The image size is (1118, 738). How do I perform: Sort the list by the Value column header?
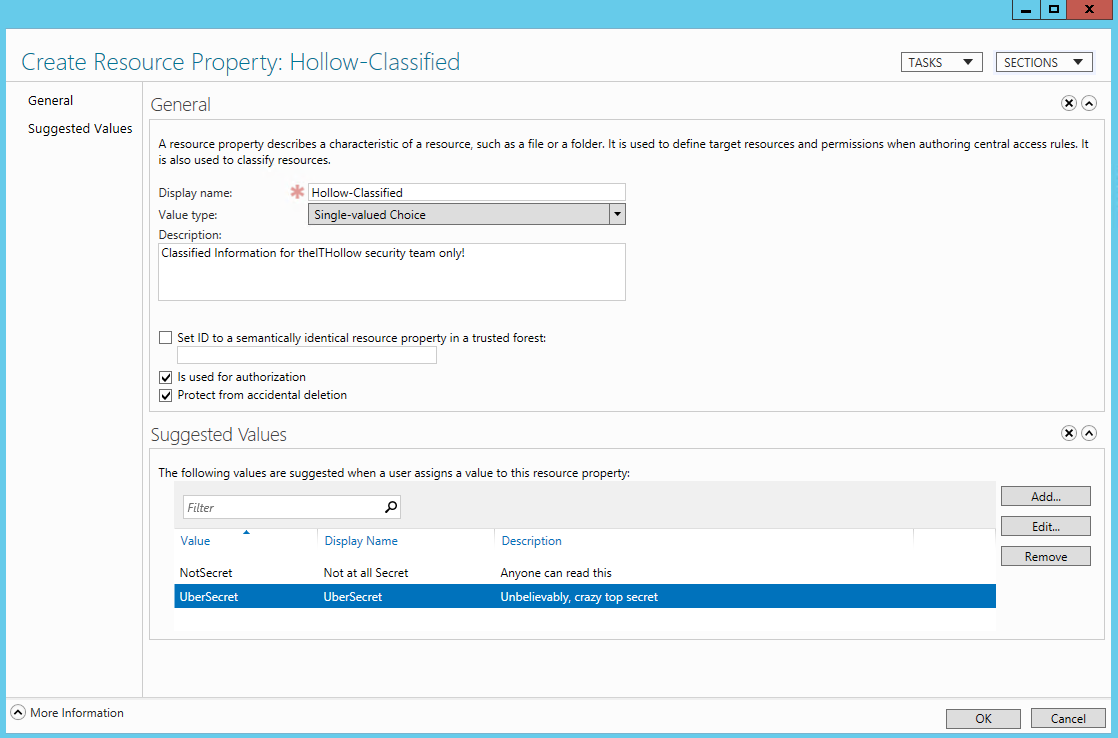point(196,541)
